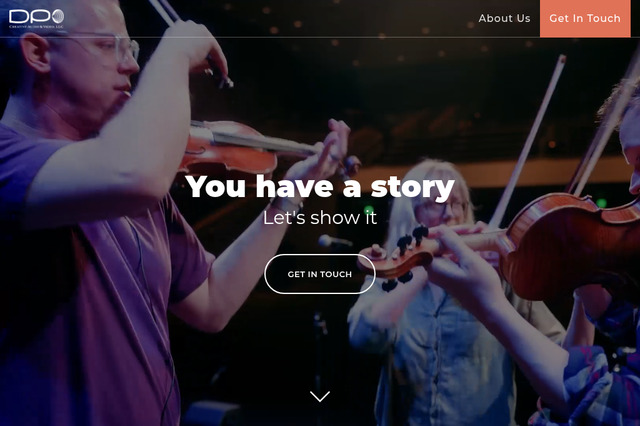The height and width of the screenshot is (426, 640).
Task: Select the orange Get In Touch nav item
Action: pos(585,18)
